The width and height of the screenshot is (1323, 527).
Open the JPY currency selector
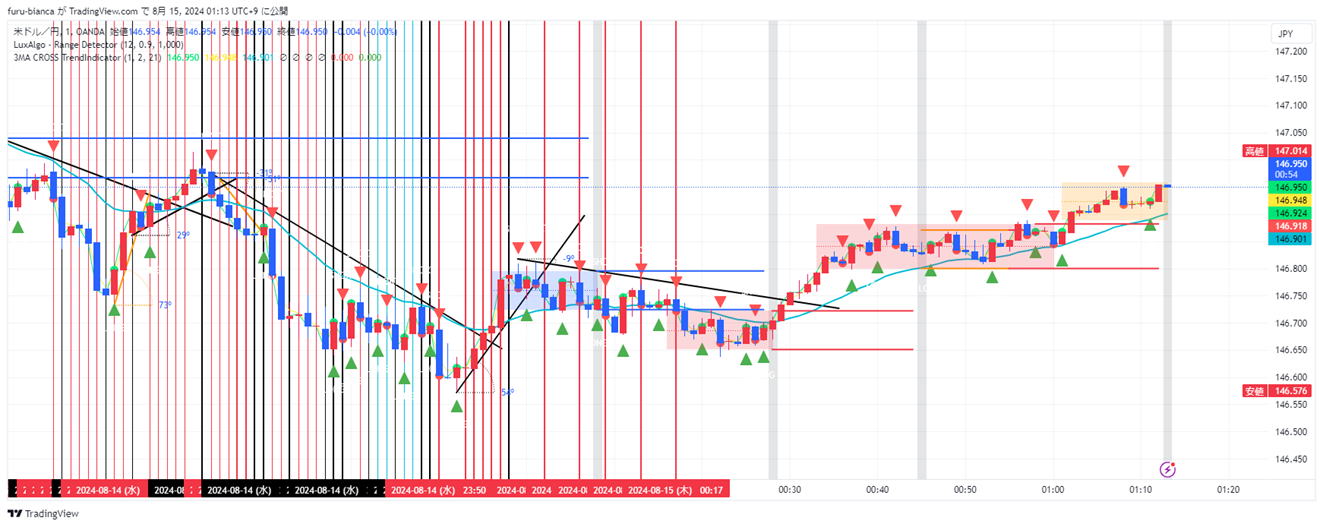[x=1286, y=34]
